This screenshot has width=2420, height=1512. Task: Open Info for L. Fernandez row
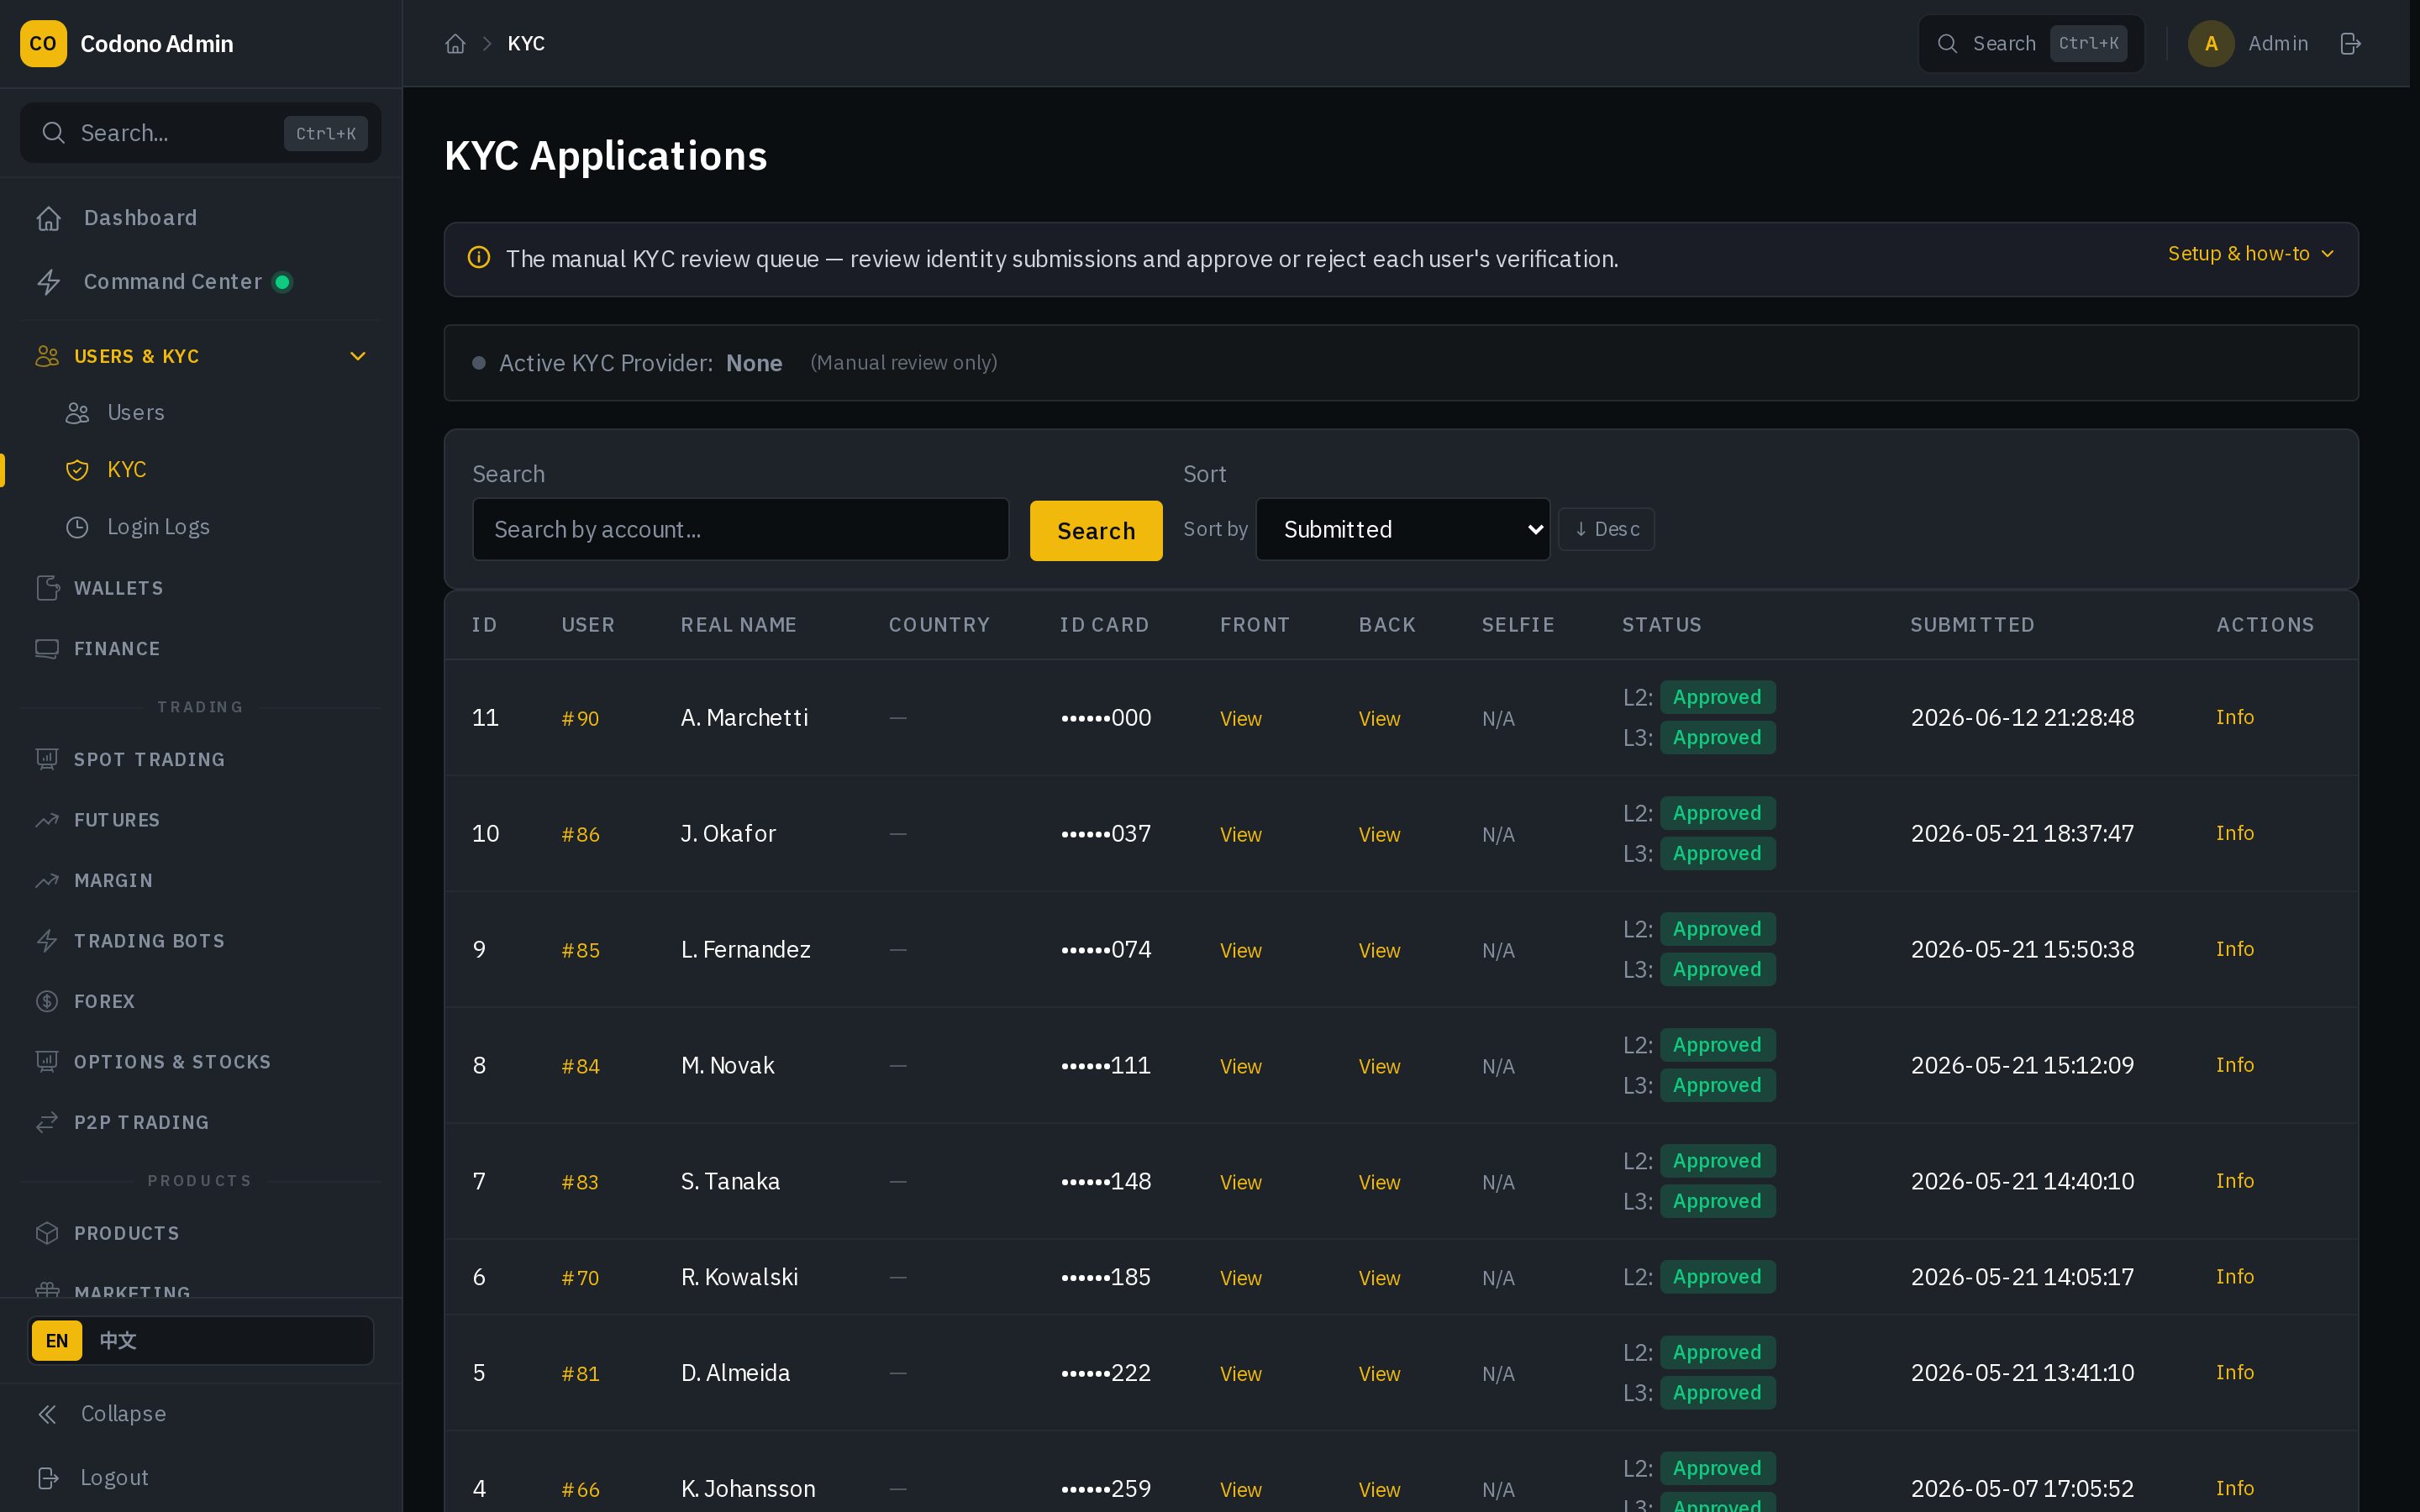point(2234,949)
